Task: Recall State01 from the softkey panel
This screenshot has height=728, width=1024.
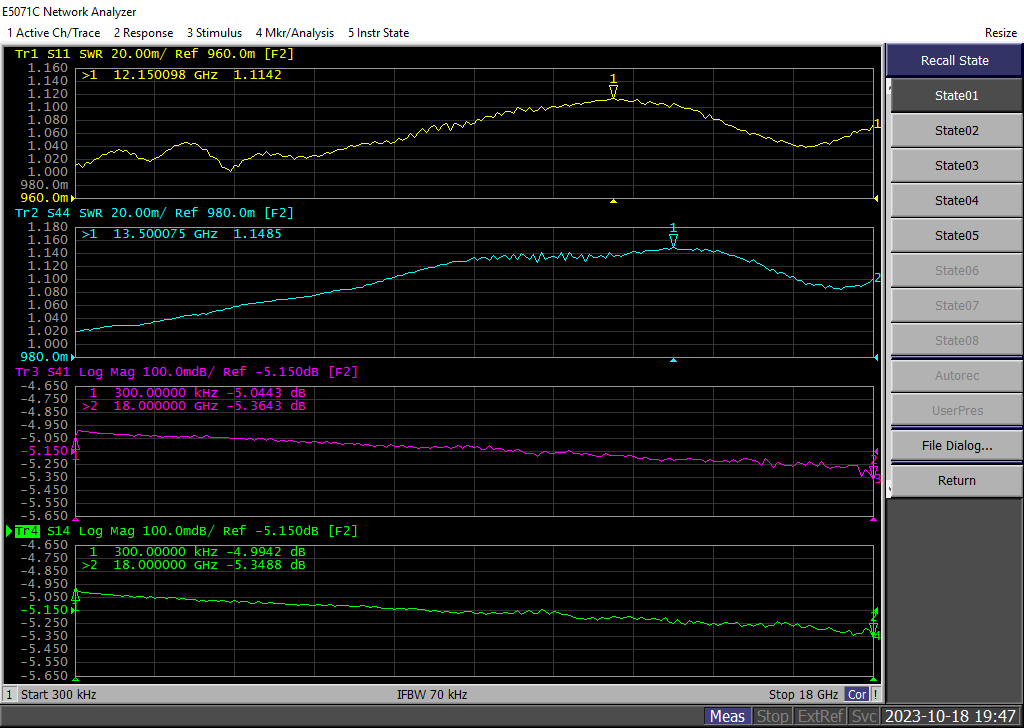Action: [x=956, y=96]
